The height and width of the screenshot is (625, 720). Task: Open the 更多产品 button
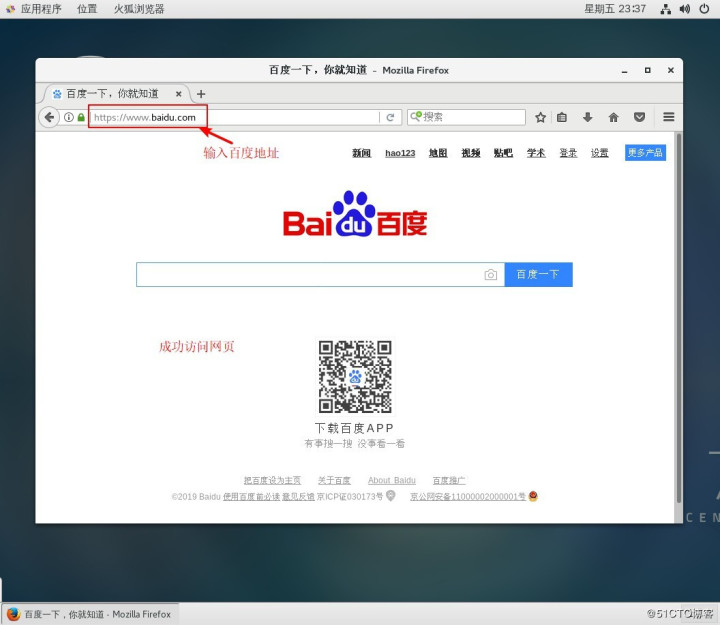[x=645, y=152]
